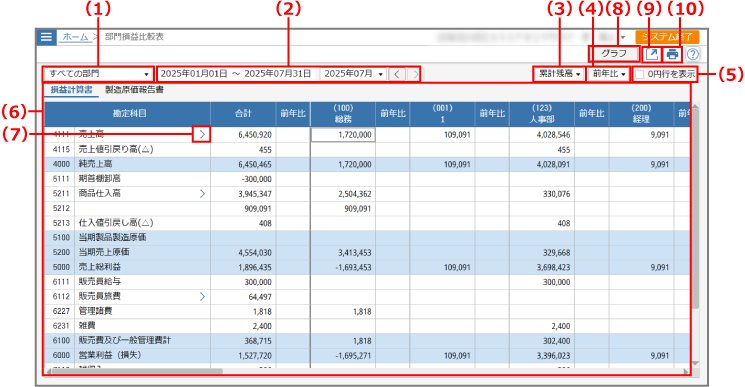The width and height of the screenshot is (745, 387).
Task: Open the 2025年07月 month dropdown
Action: (353, 74)
